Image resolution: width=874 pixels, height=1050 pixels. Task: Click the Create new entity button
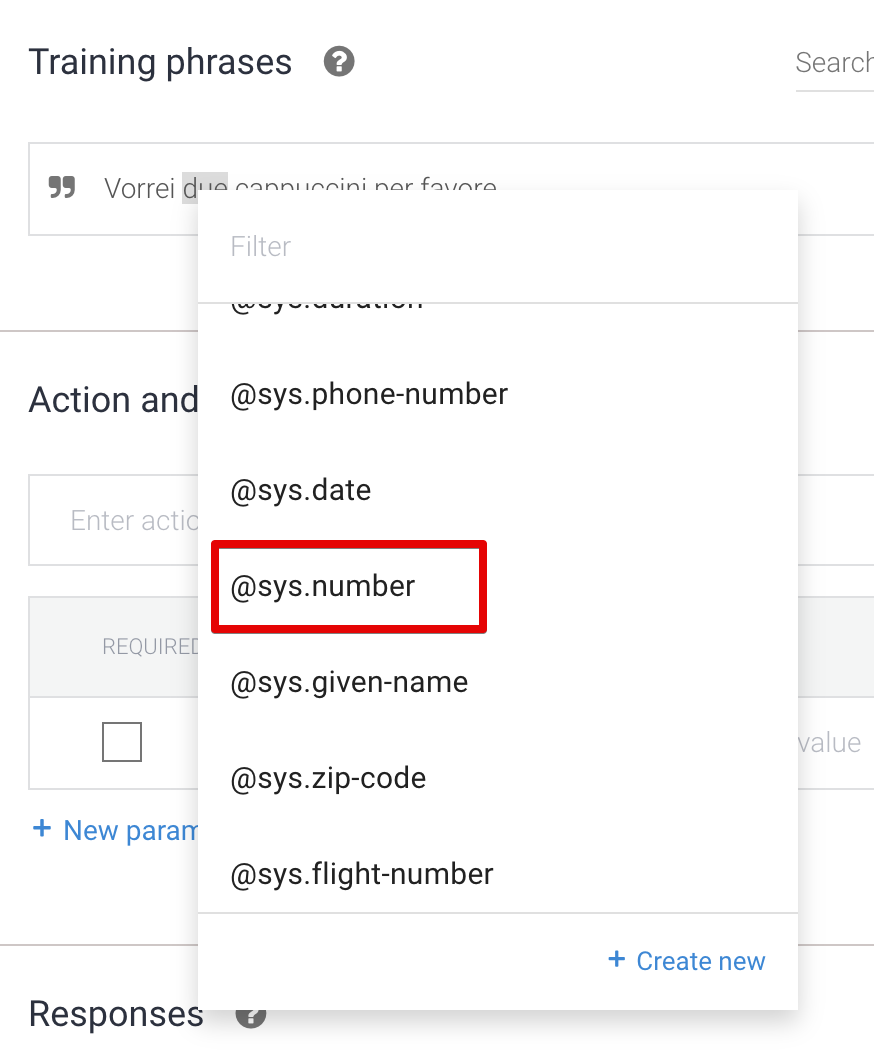pos(687,961)
